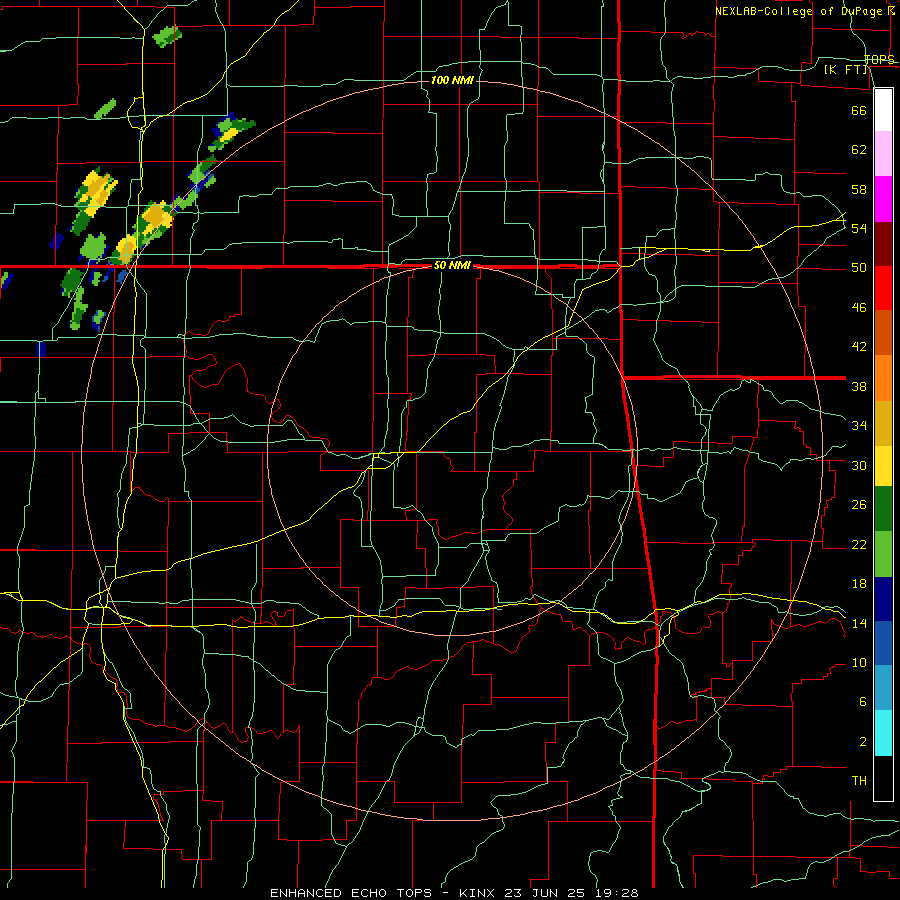This screenshot has width=900, height=900.
Task: Select the bright yellow legend swatch
Action: (x=883, y=466)
